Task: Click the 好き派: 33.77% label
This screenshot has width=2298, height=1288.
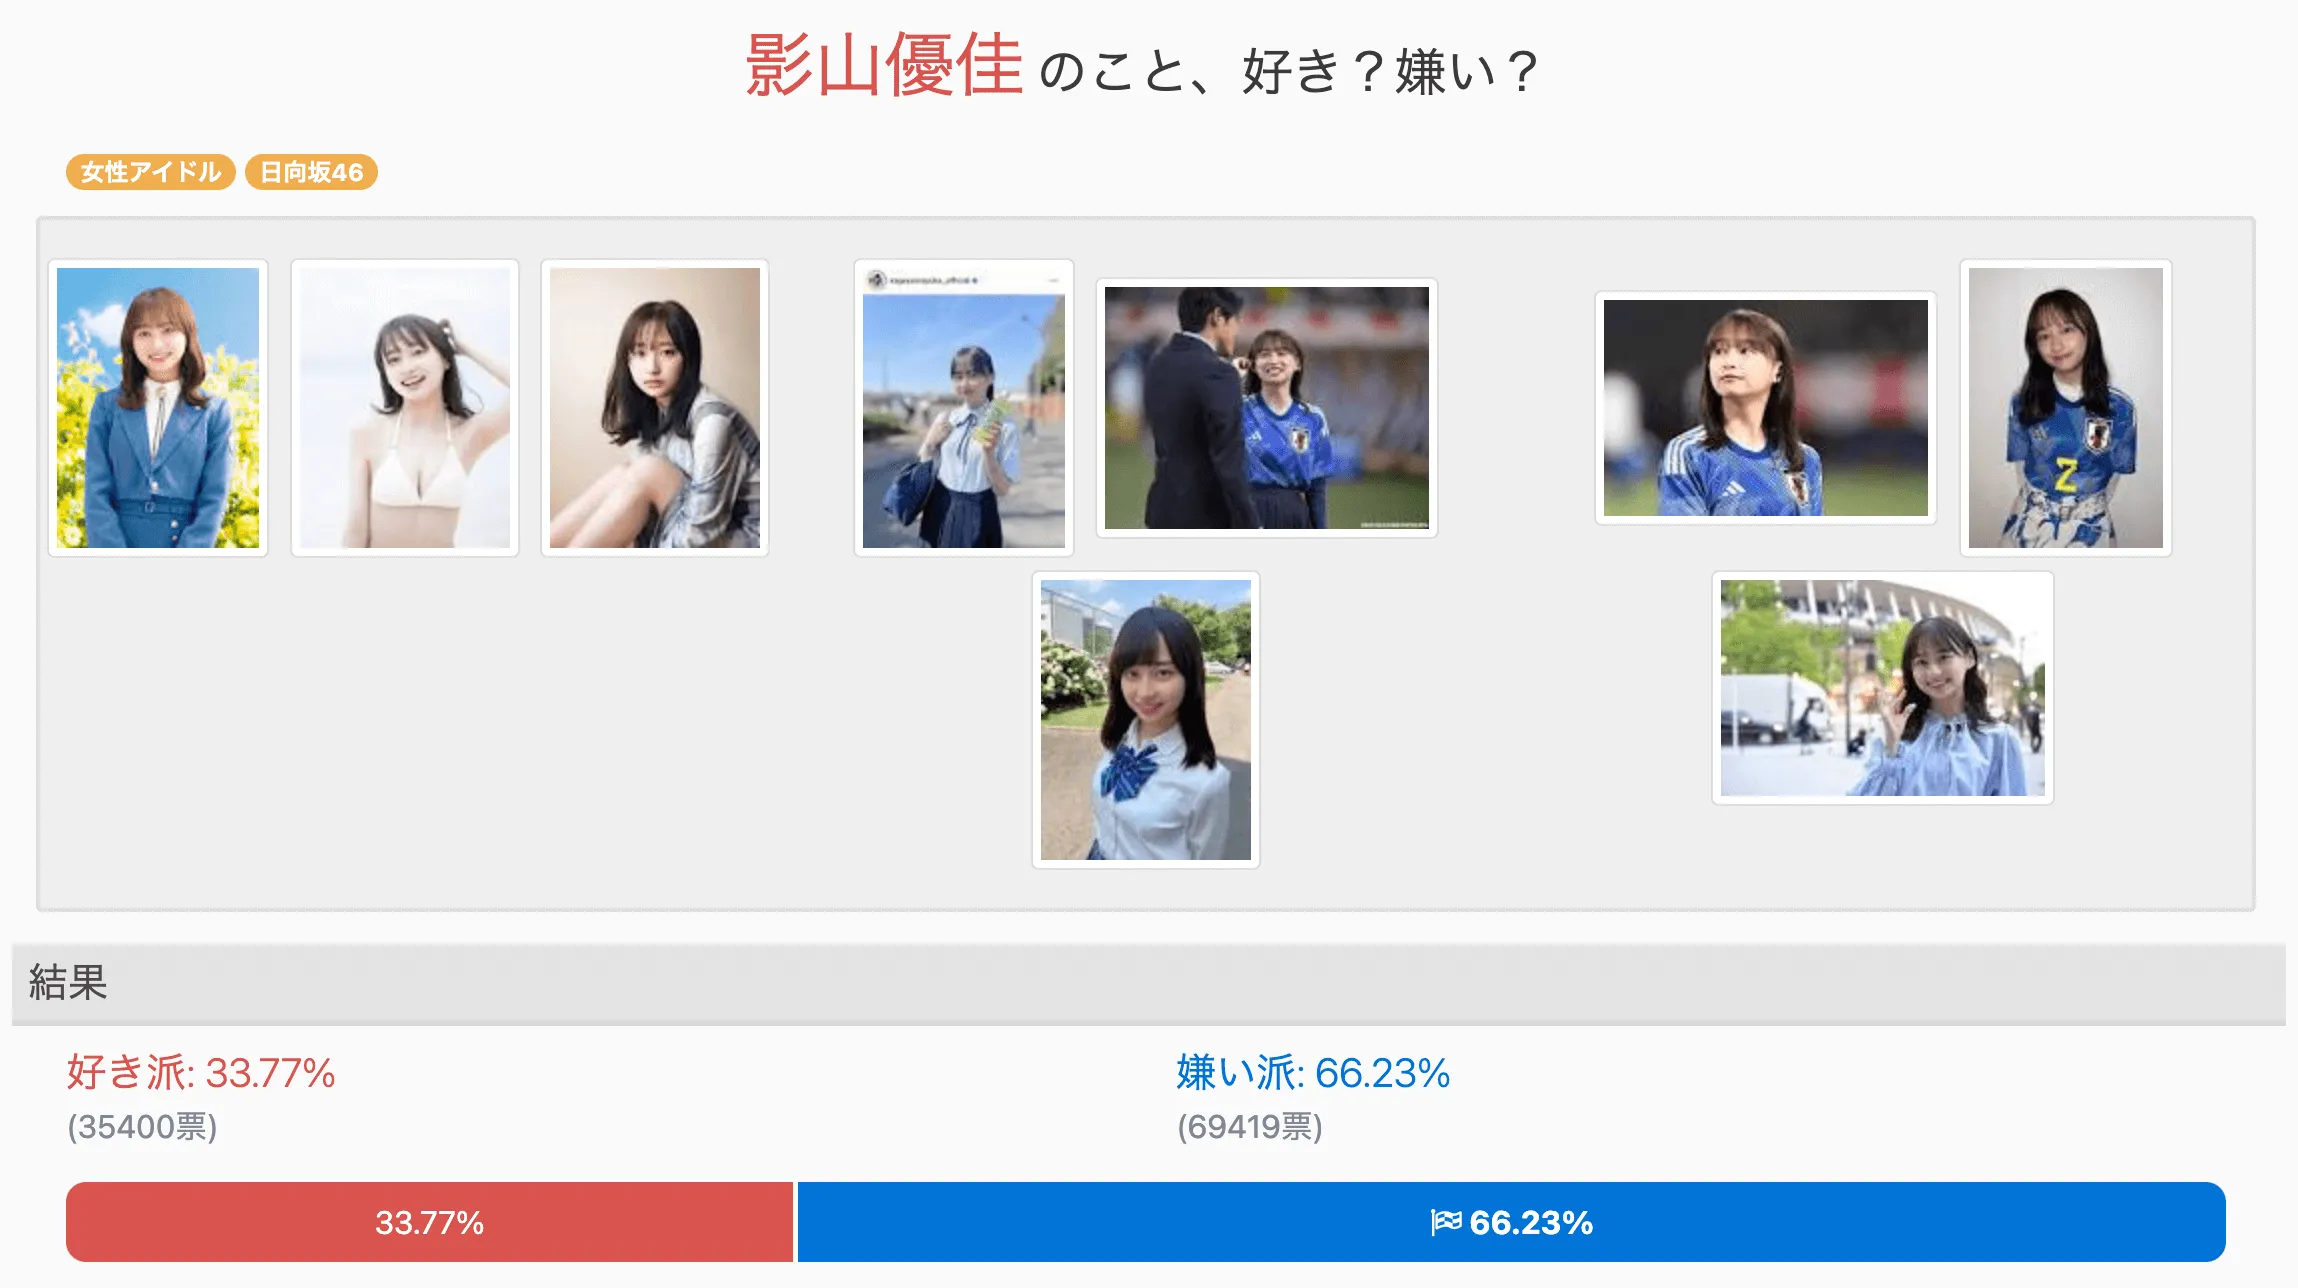Action: coord(201,1072)
